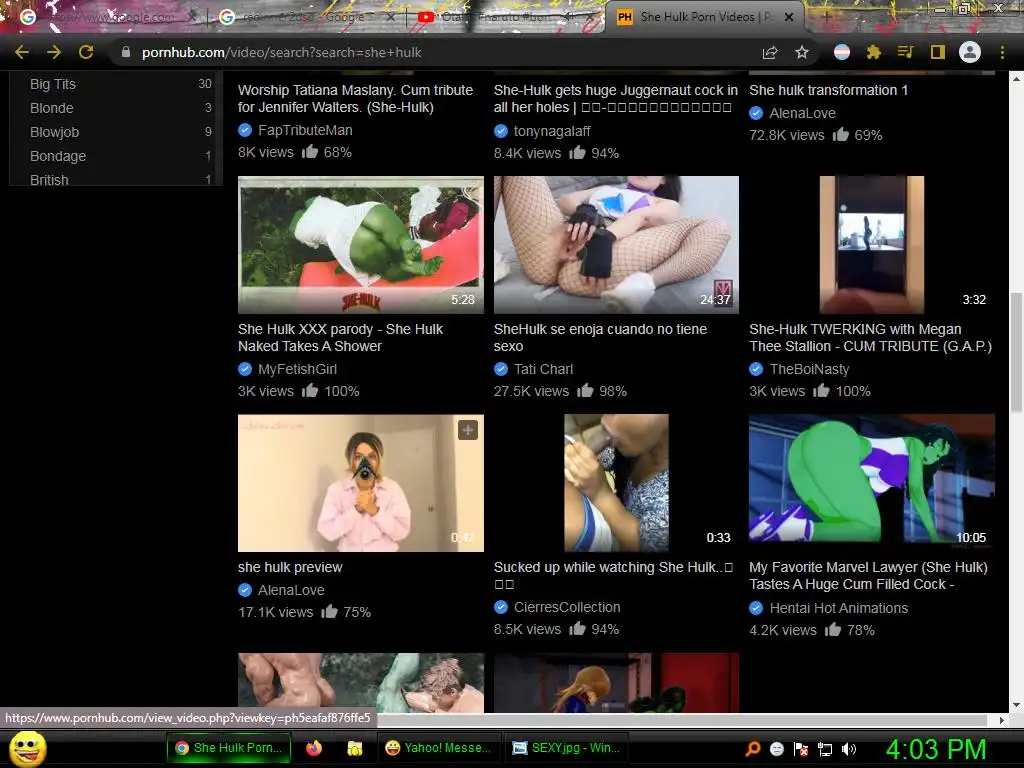The image size is (1024, 768).
Task: Open the AlenaLove channel under transformation video
Action: pyautogui.click(x=802, y=113)
